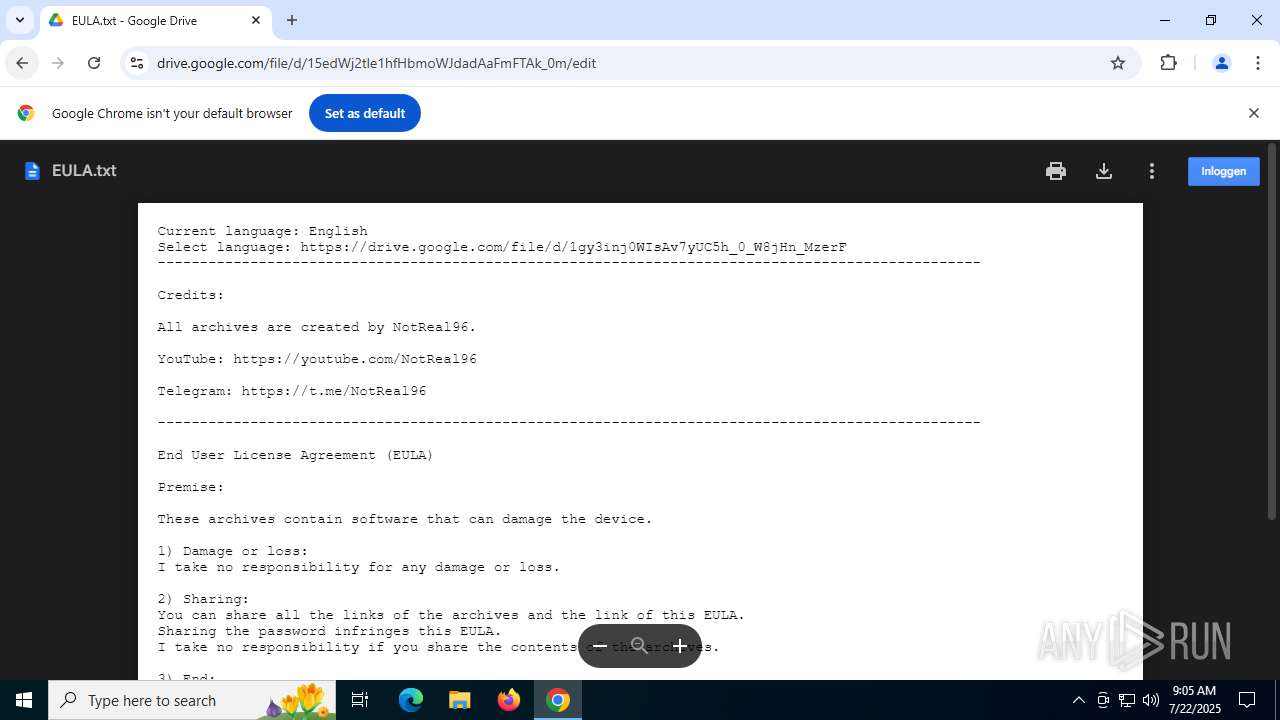
Task: Select the EULA.txt - Google Drive tab
Action: (155, 20)
